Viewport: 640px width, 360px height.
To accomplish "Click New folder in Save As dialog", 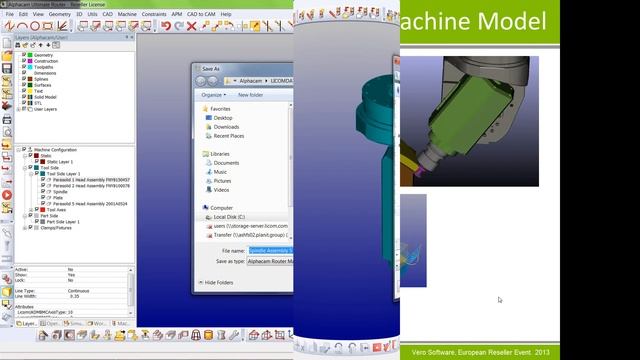I will (x=250, y=95).
